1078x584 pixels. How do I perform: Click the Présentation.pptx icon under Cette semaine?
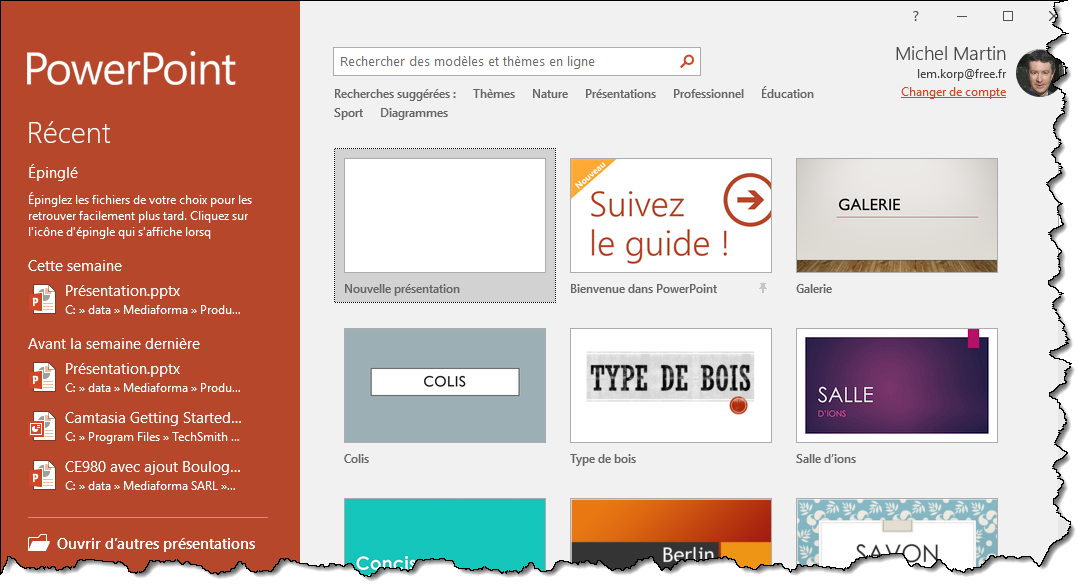tap(43, 299)
